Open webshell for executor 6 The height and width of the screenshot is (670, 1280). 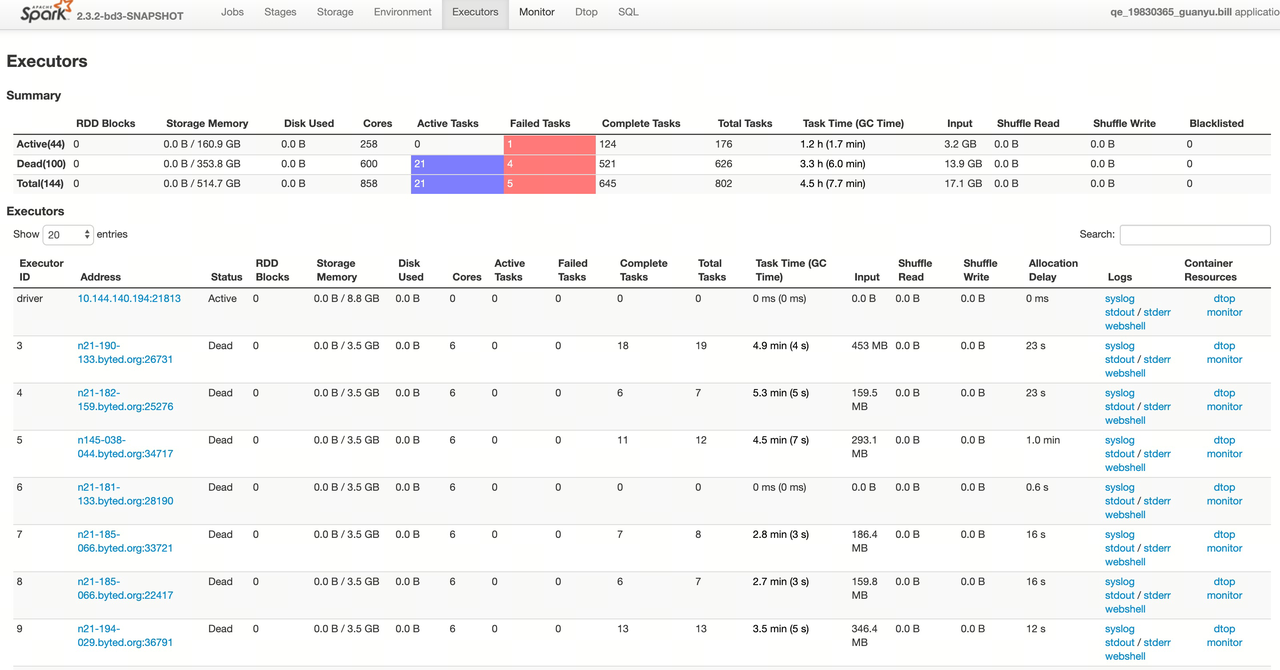(1125, 515)
